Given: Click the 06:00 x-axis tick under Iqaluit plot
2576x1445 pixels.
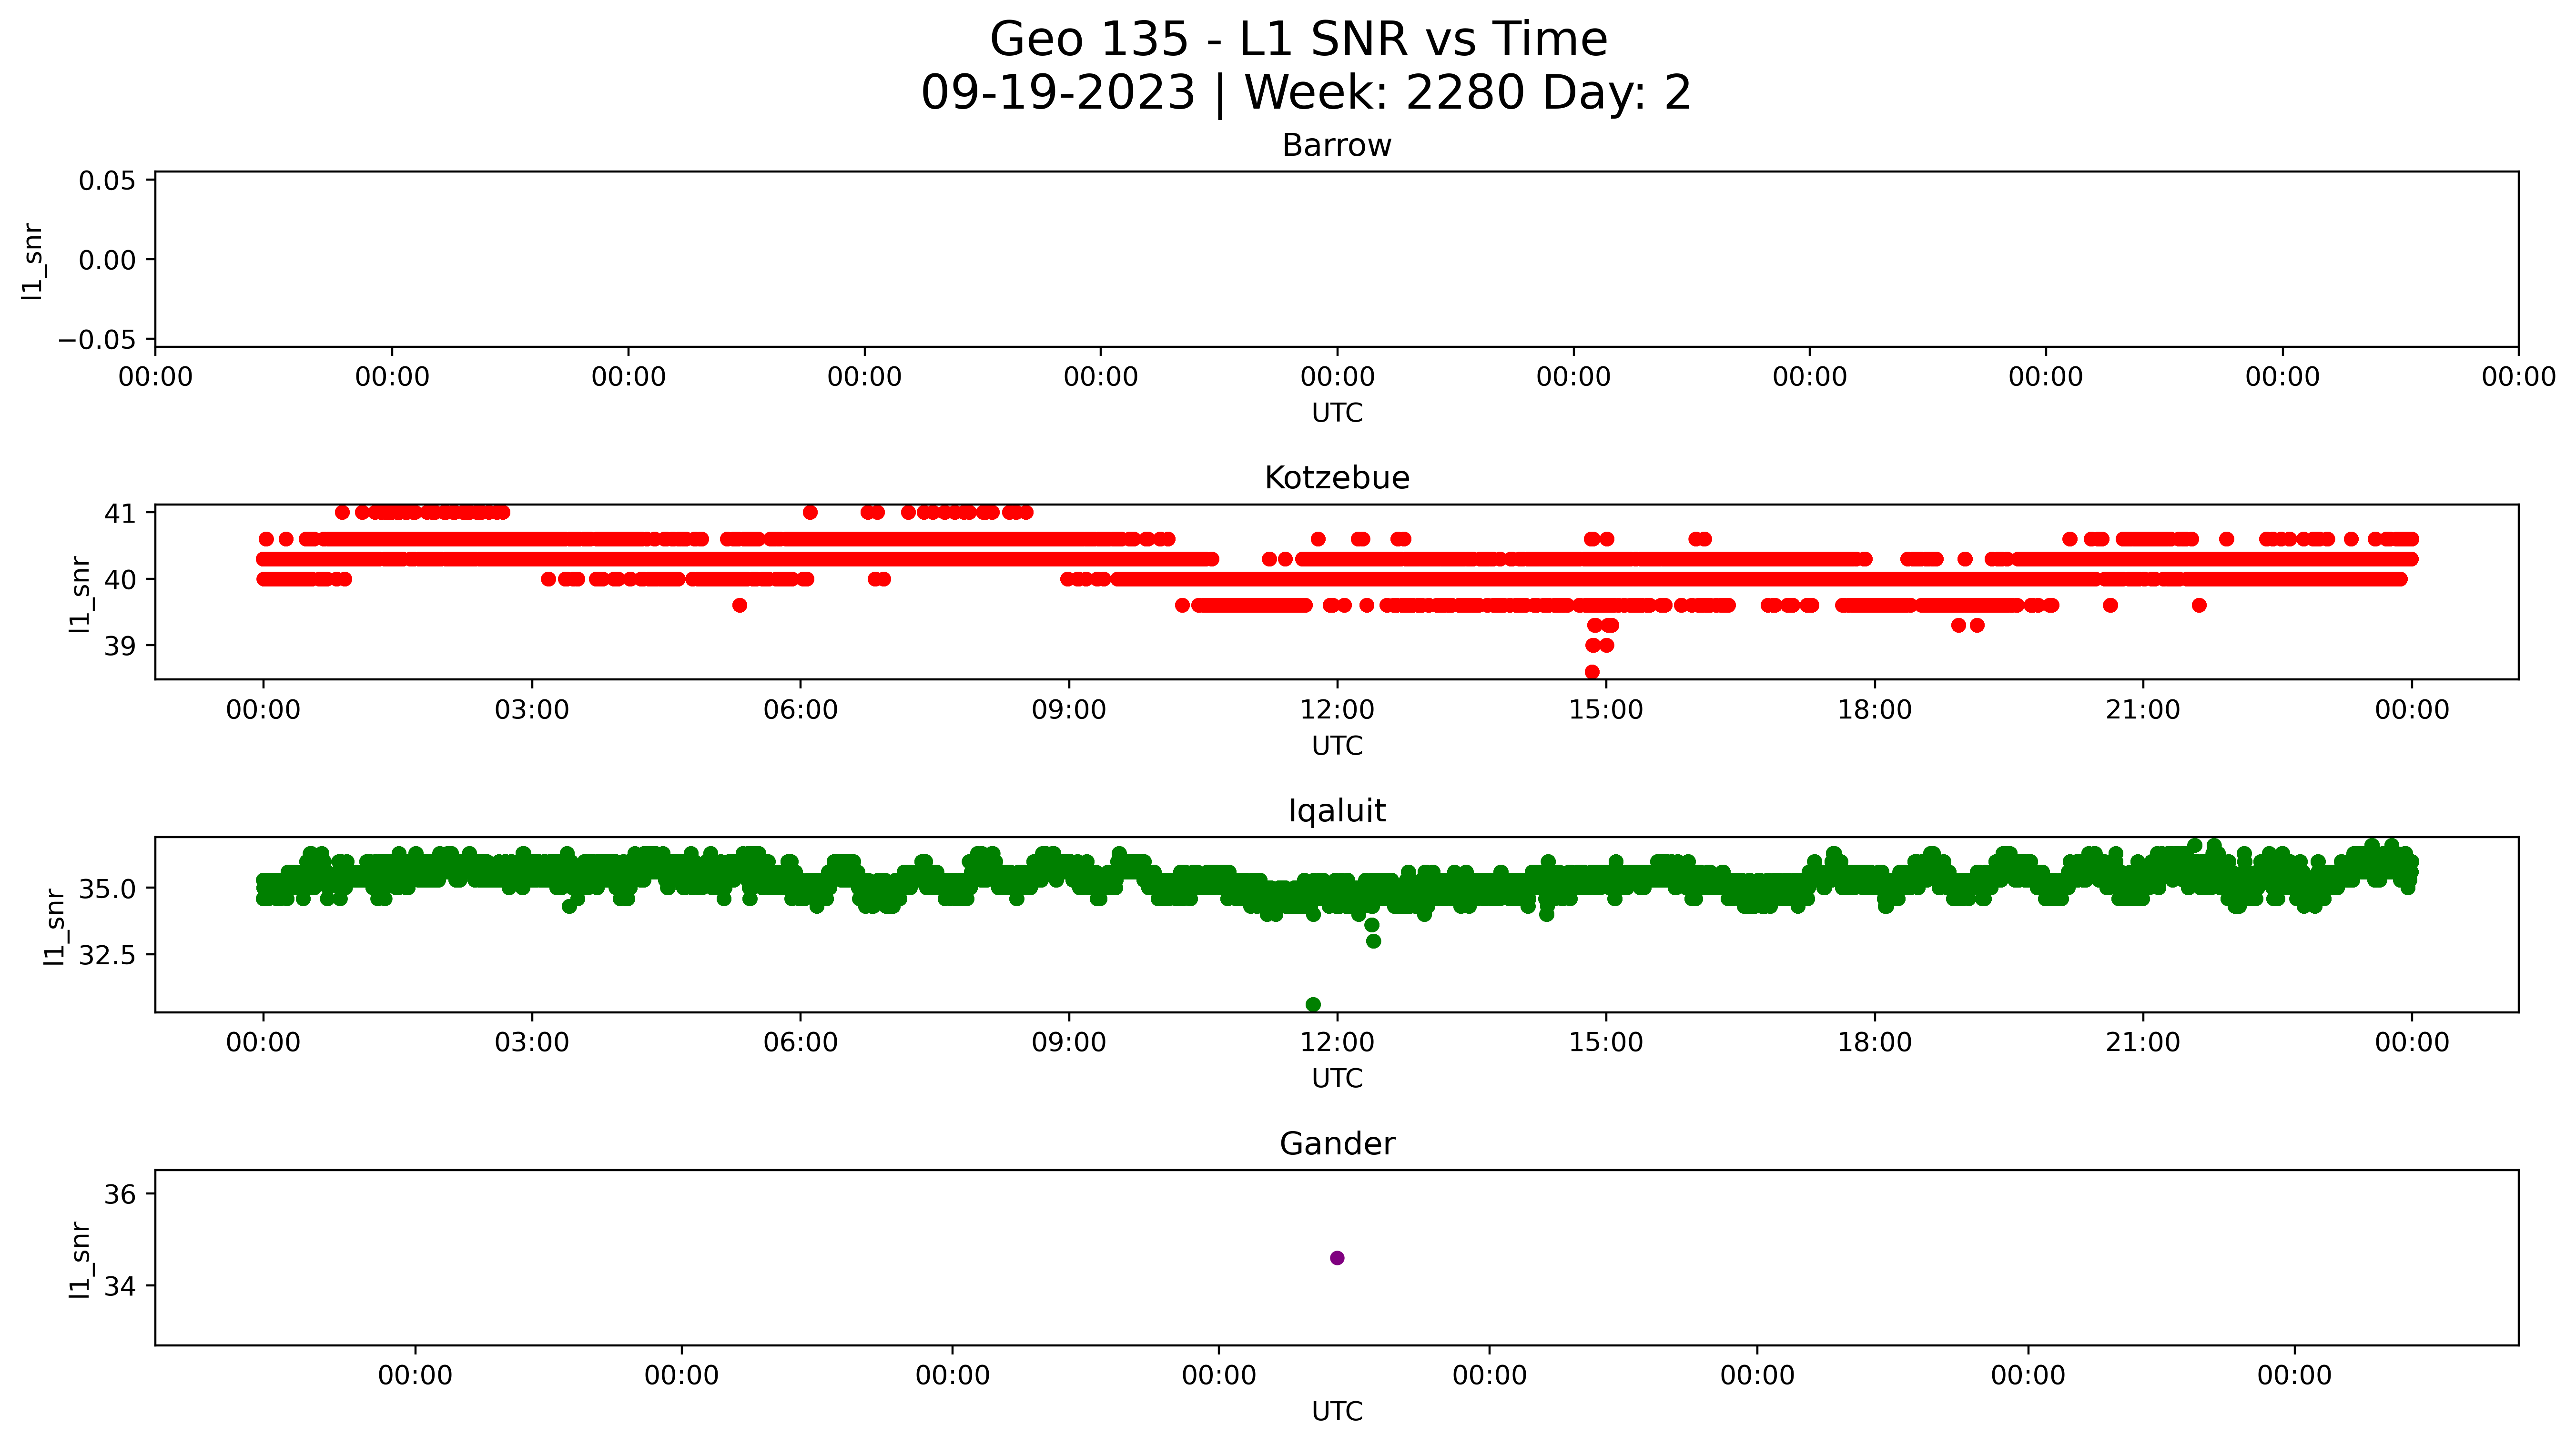Looking at the screenshot, I should (800, 1043).
